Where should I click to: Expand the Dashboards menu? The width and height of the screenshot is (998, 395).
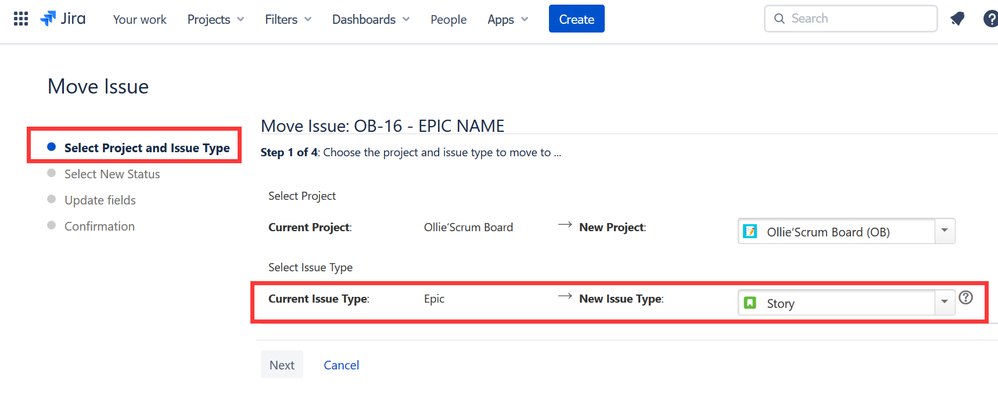point(371,20)
